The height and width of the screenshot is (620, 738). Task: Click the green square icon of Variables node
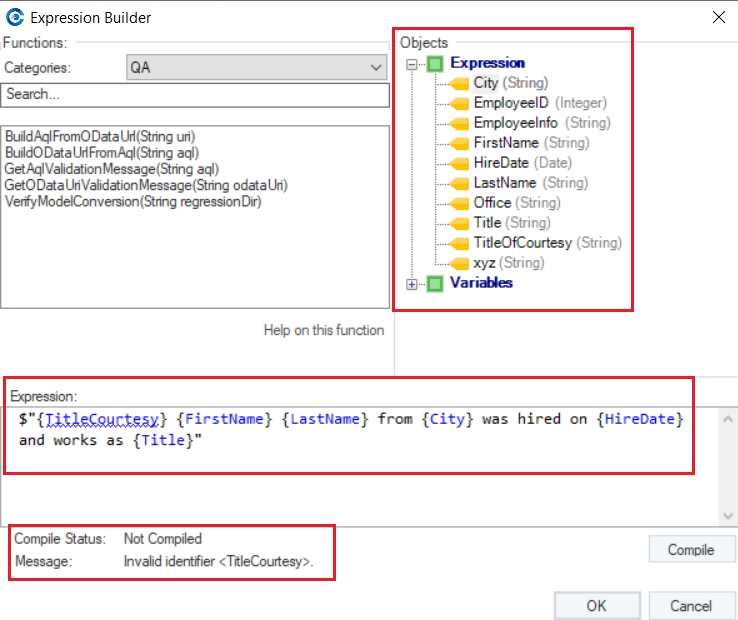[x=435, y=283]
